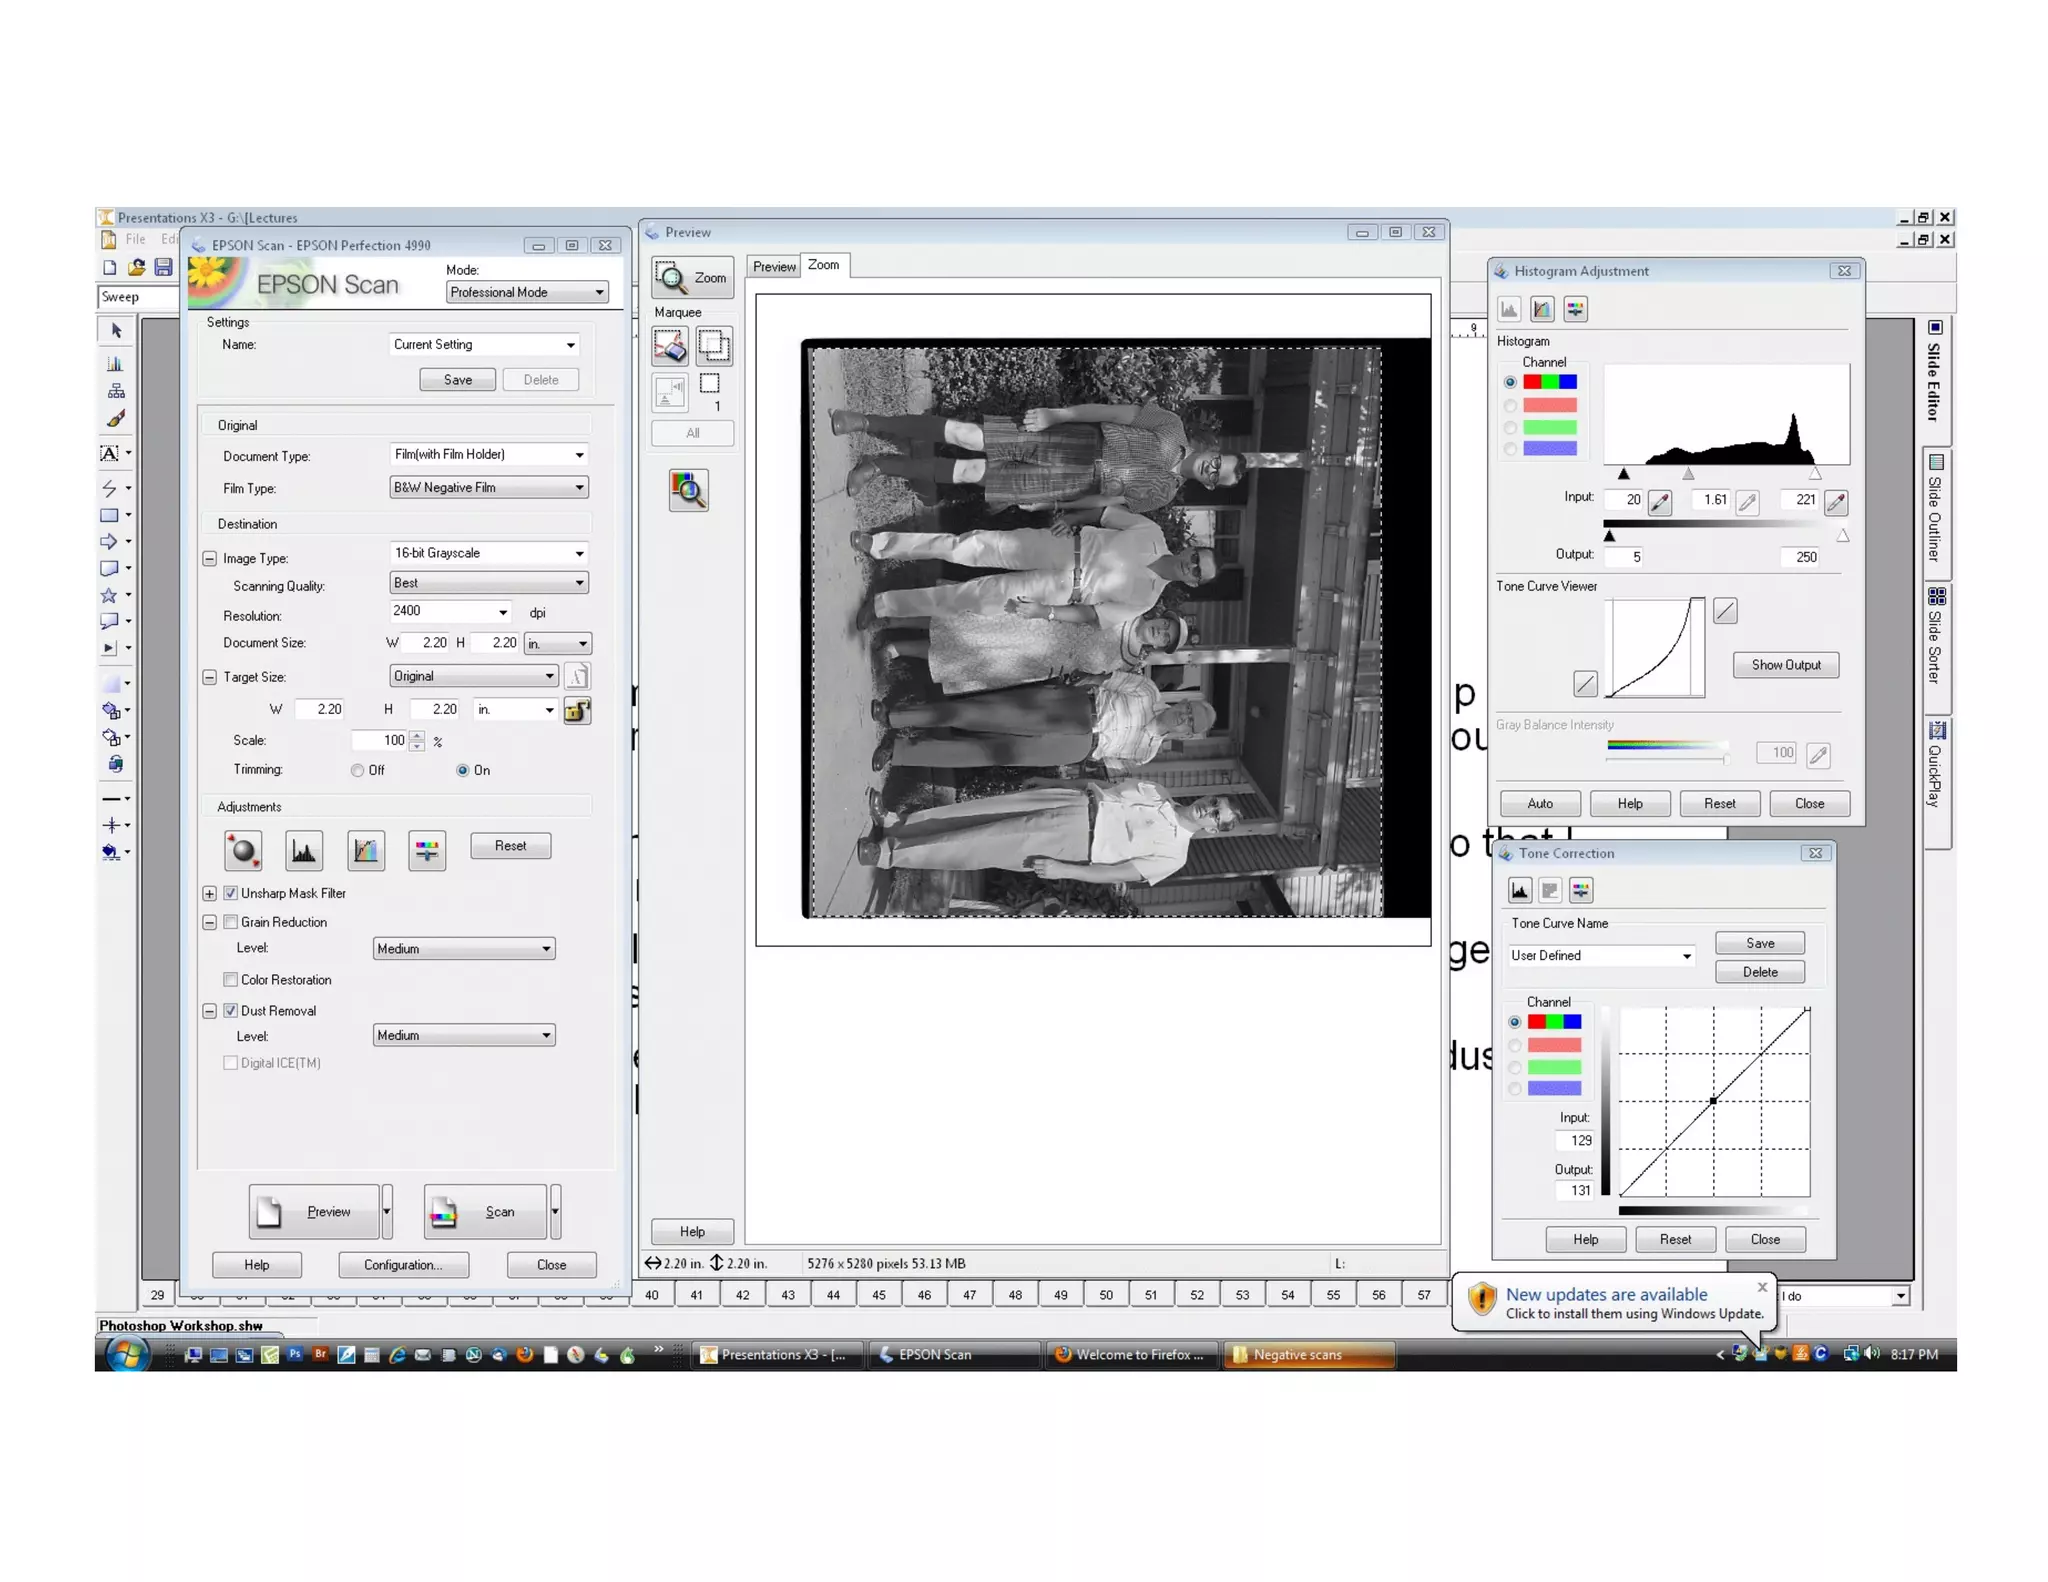Click the delete marquee eraser icon

(x=669, y=346)
